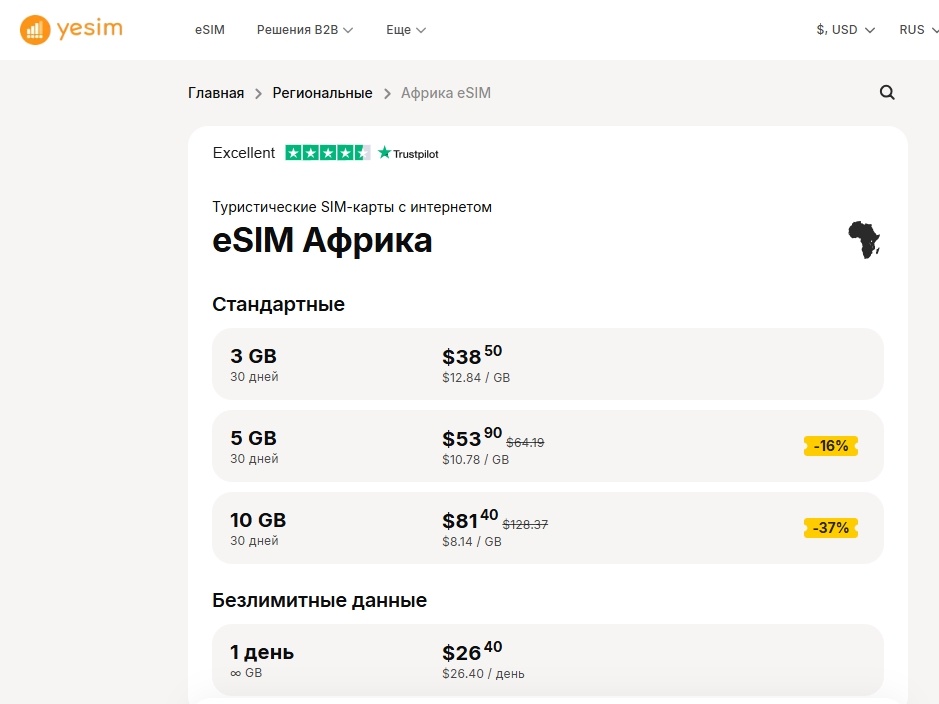
Task: Click the Безлимитные данные section heading
Action: pos(320,600)
